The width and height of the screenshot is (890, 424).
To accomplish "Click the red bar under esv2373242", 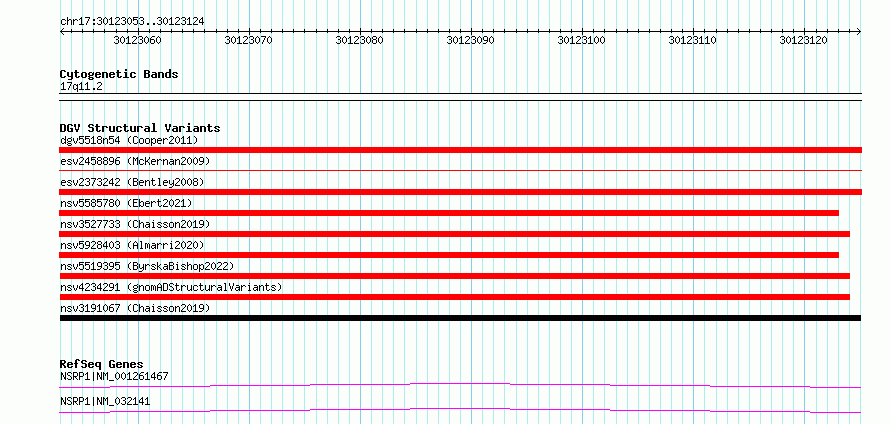I will pos(460,192).
